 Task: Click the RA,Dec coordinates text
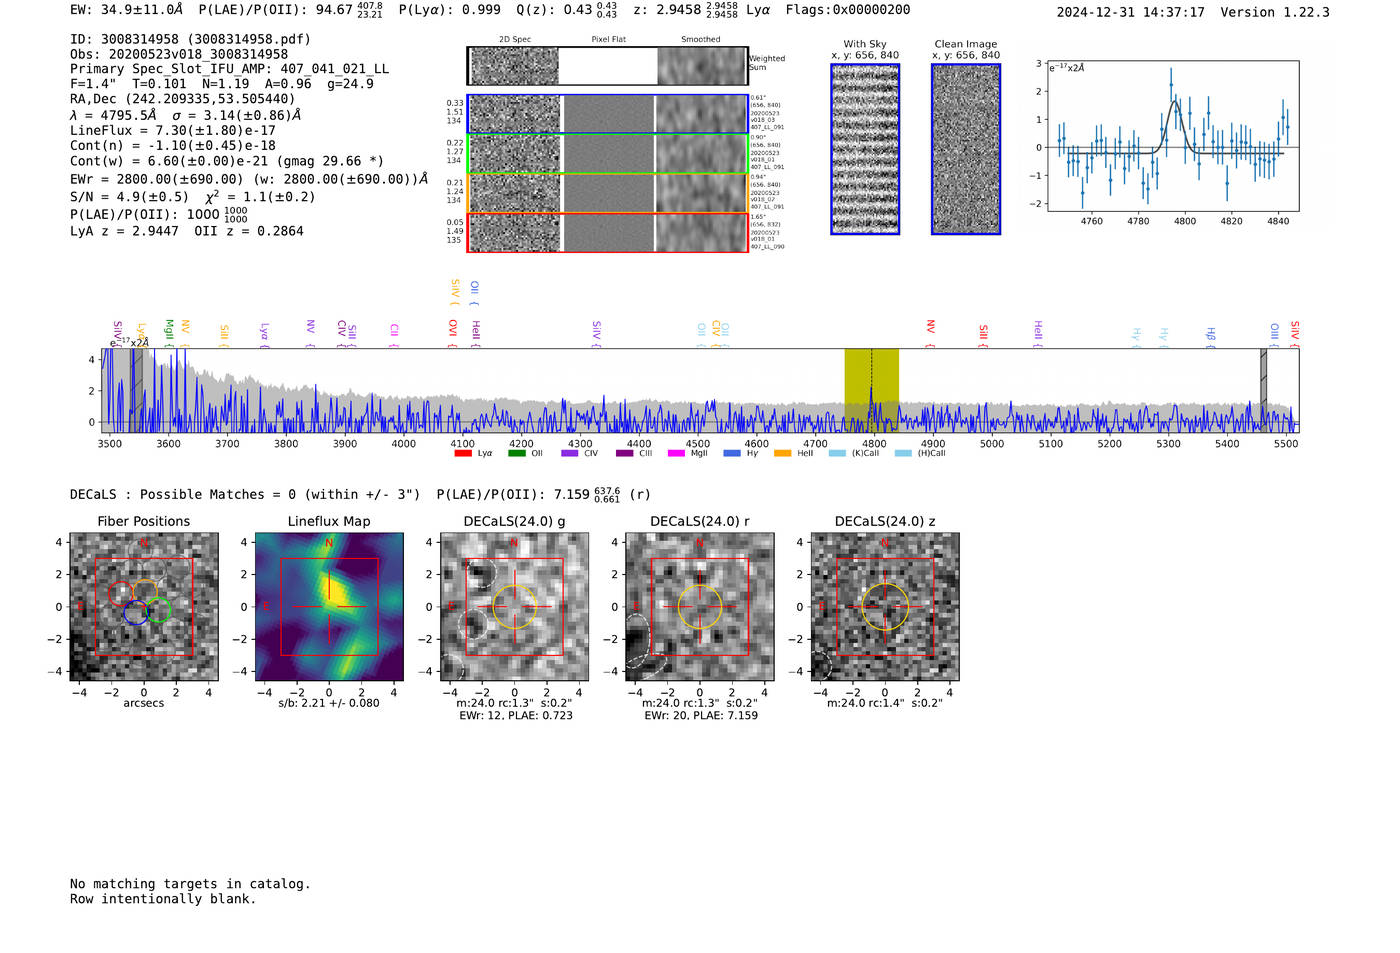pyautogui.click(x=183, y=99)
